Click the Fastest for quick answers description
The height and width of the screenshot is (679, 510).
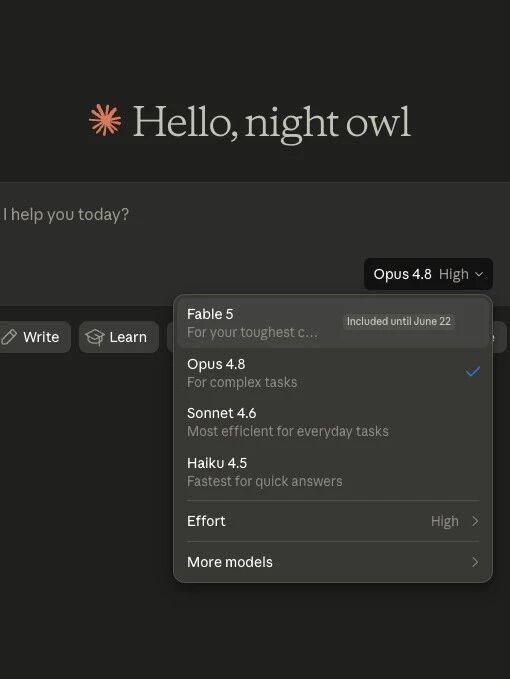265,481
